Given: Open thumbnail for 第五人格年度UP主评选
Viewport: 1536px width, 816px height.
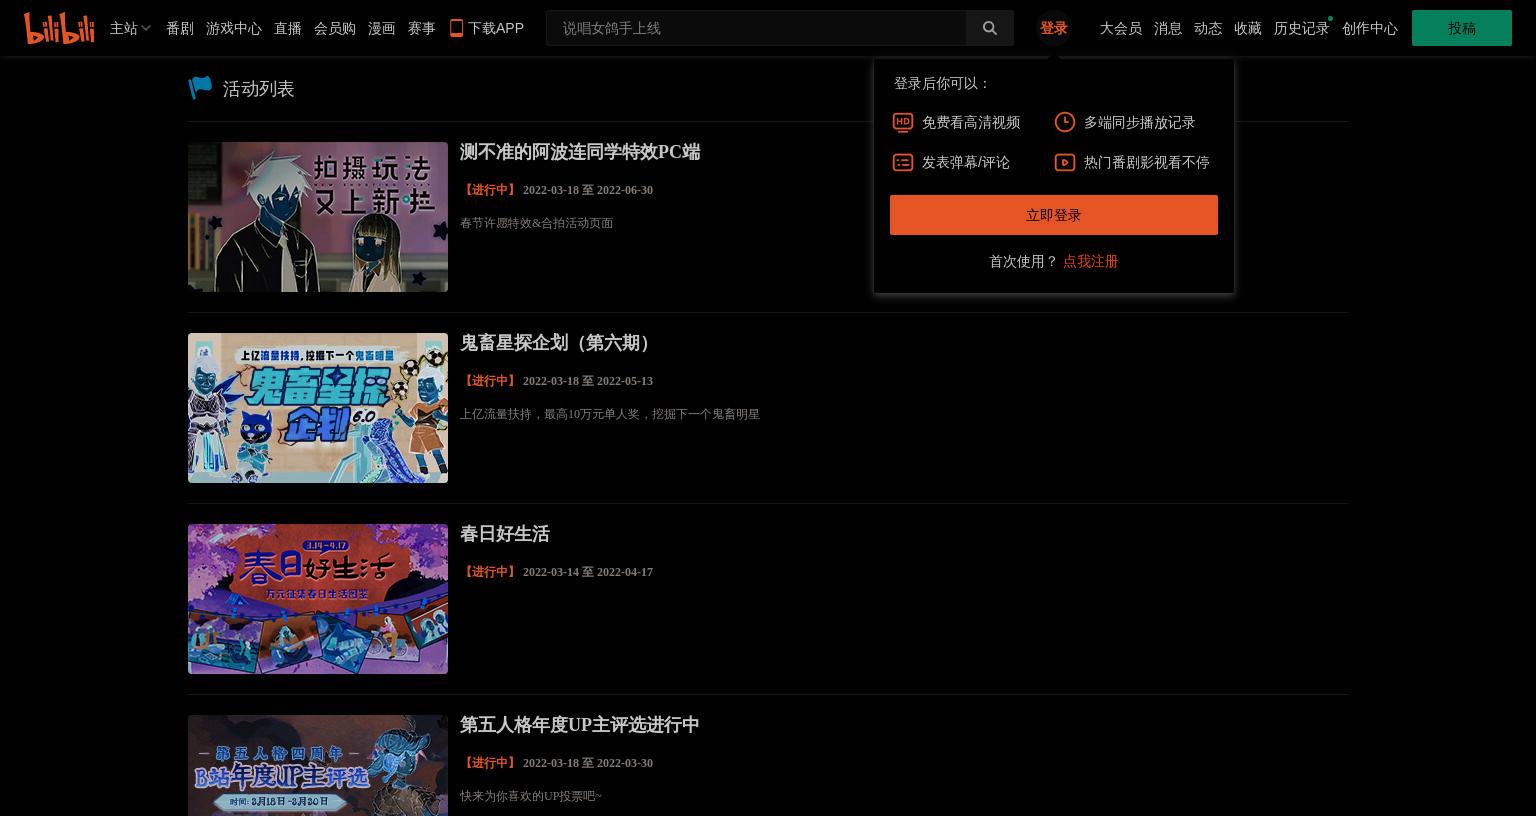Looking at the screenshot, I should [318, 765].
